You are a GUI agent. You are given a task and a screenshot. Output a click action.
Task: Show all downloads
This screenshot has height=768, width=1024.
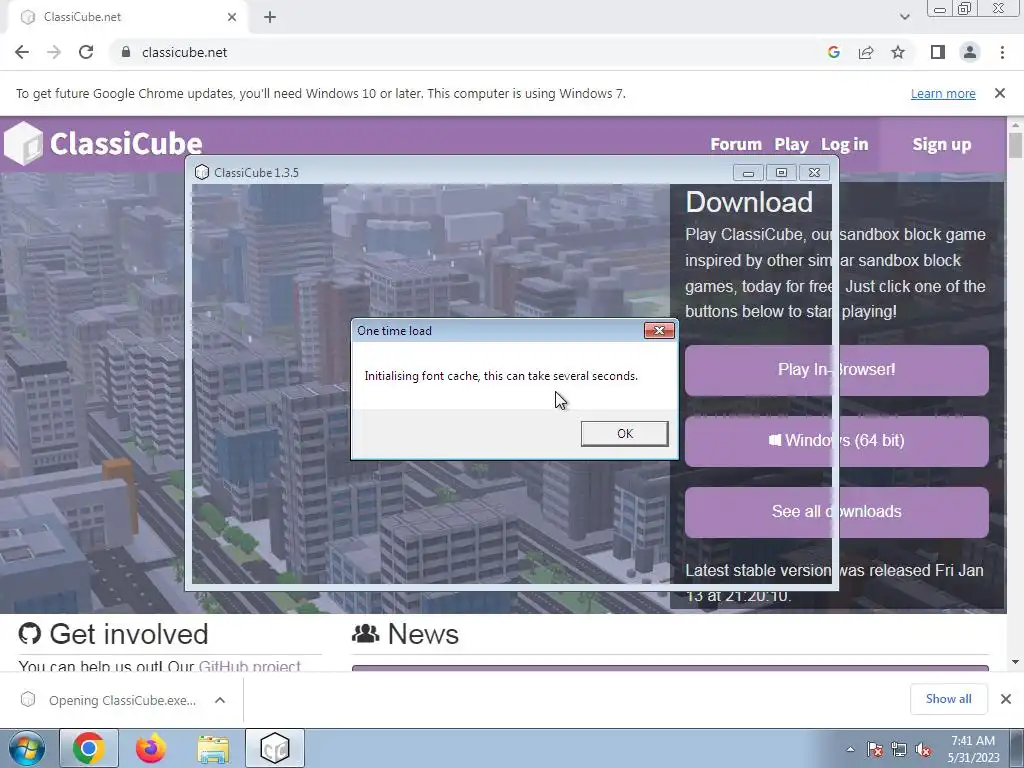pos(948,699)
